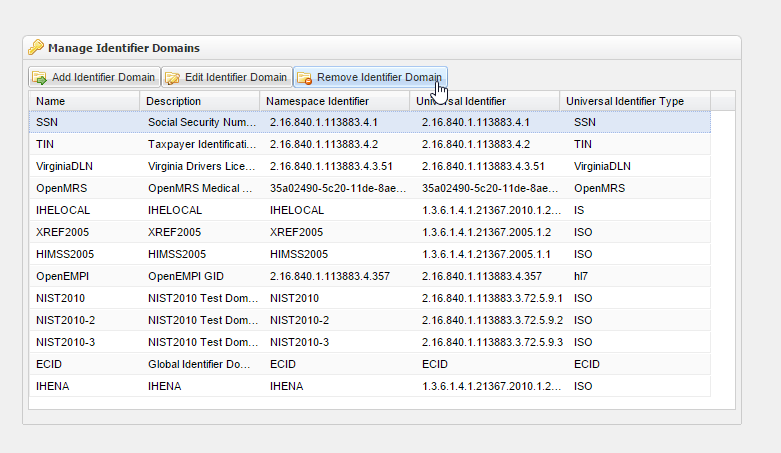Image resolution: width=781 pixels, height=453 pixels.
Task: Click namespace cell 2.16.840.1.113883.4.2
Action: [x=324, y=144]
